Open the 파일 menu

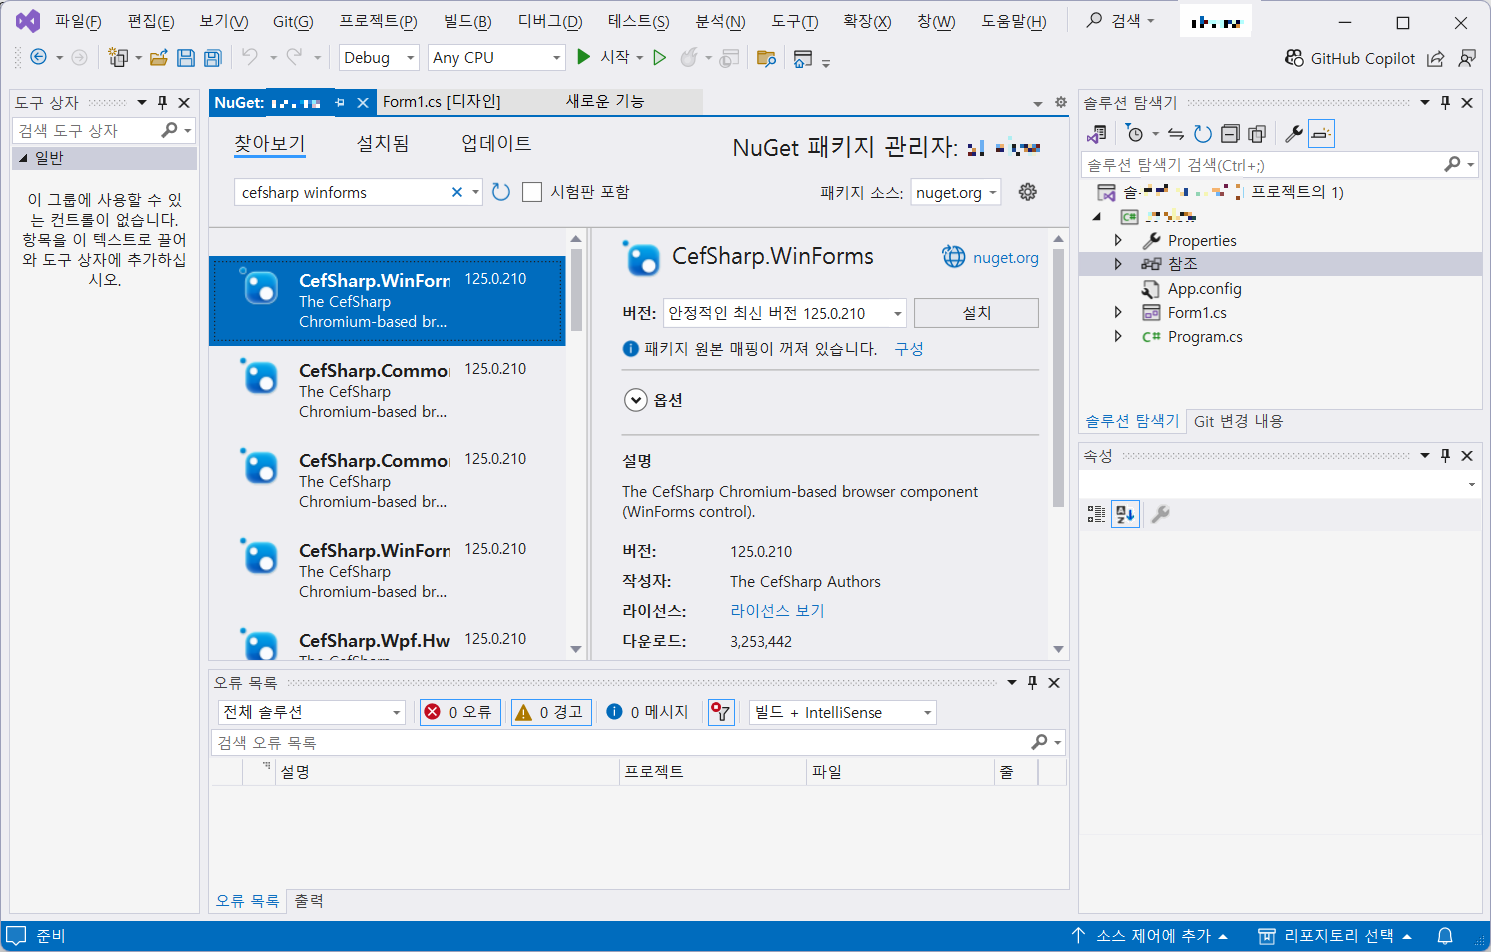coord(78,21)
